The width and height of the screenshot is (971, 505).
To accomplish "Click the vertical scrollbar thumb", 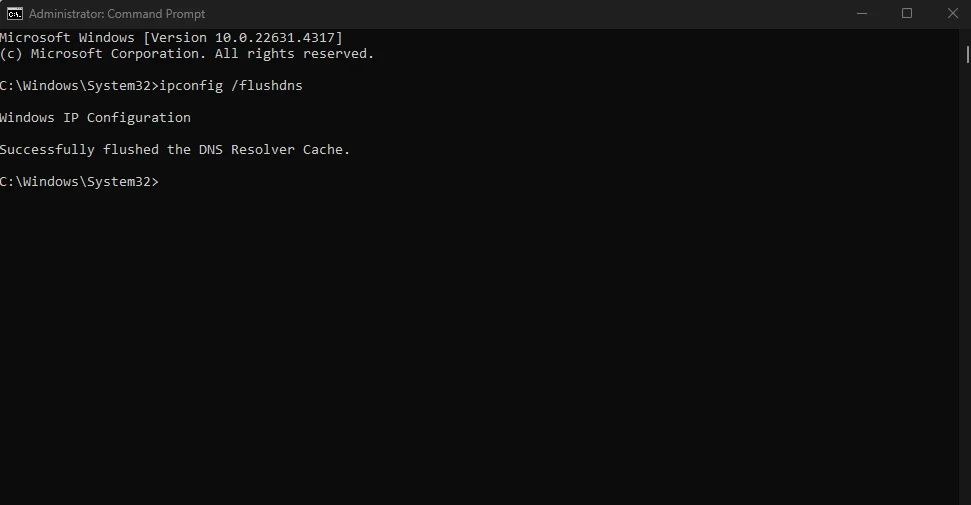I will pyautogui.click(x=967, y=55).
